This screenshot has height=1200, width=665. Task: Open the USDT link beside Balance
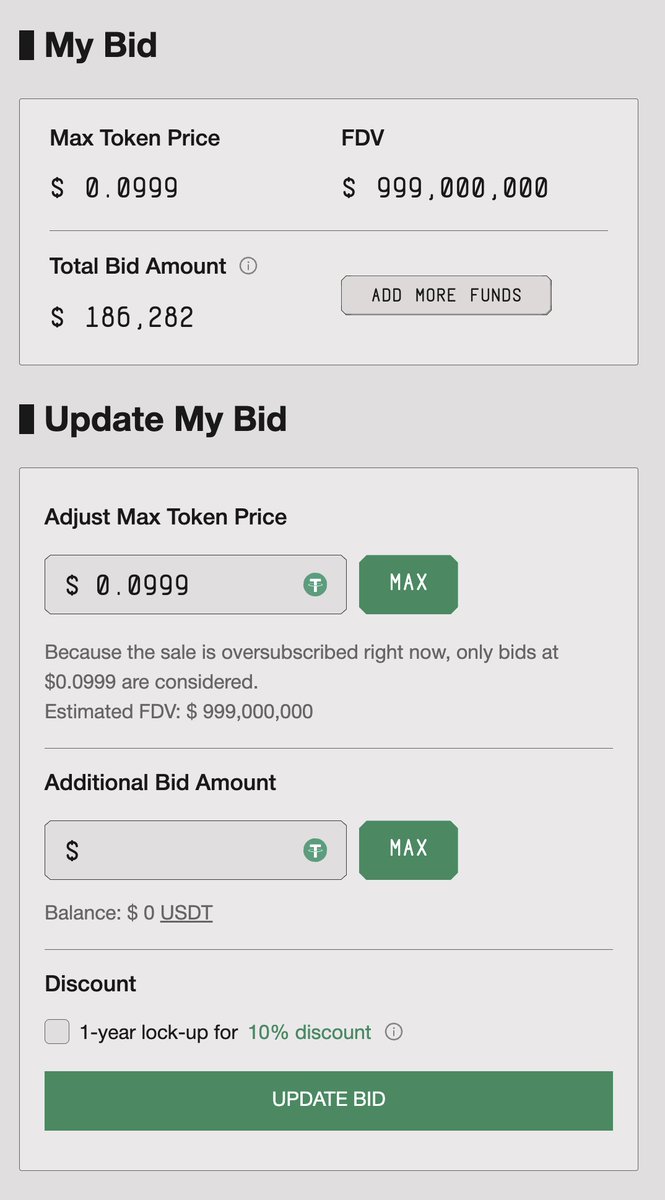coord(186,913)
